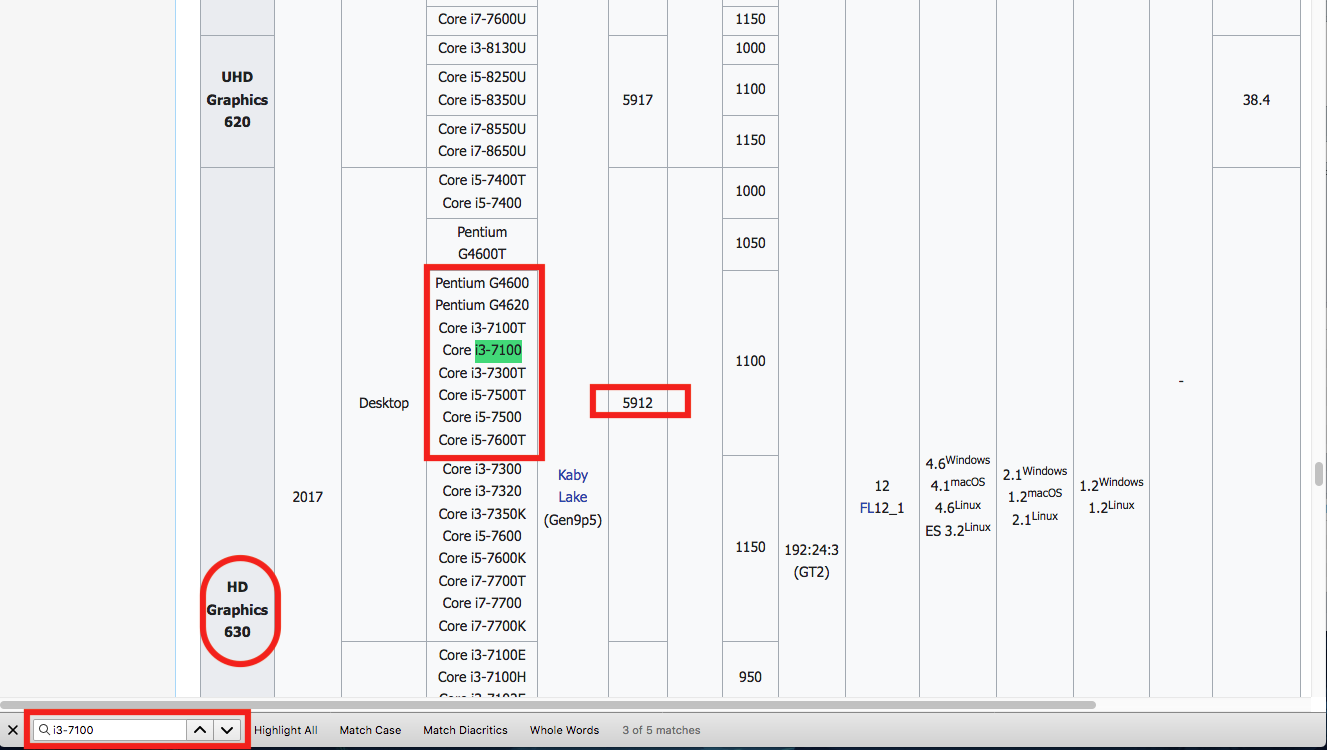Viewport: 1327px width, 750px height.
Task: Click the magnifier icon in find field
Action: pos(44,730)
